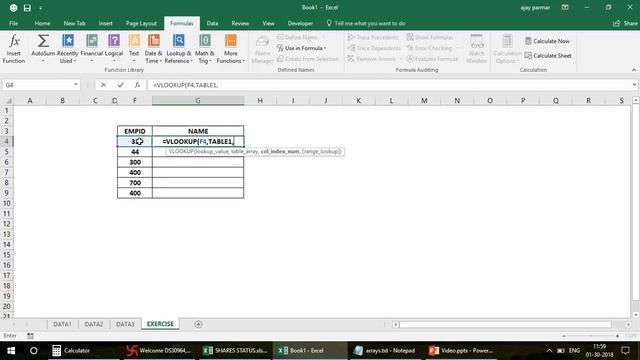Click Trace Dependents
Viewport: 640px width, 360px height.
pyautogui.click(x=374, y=48)
